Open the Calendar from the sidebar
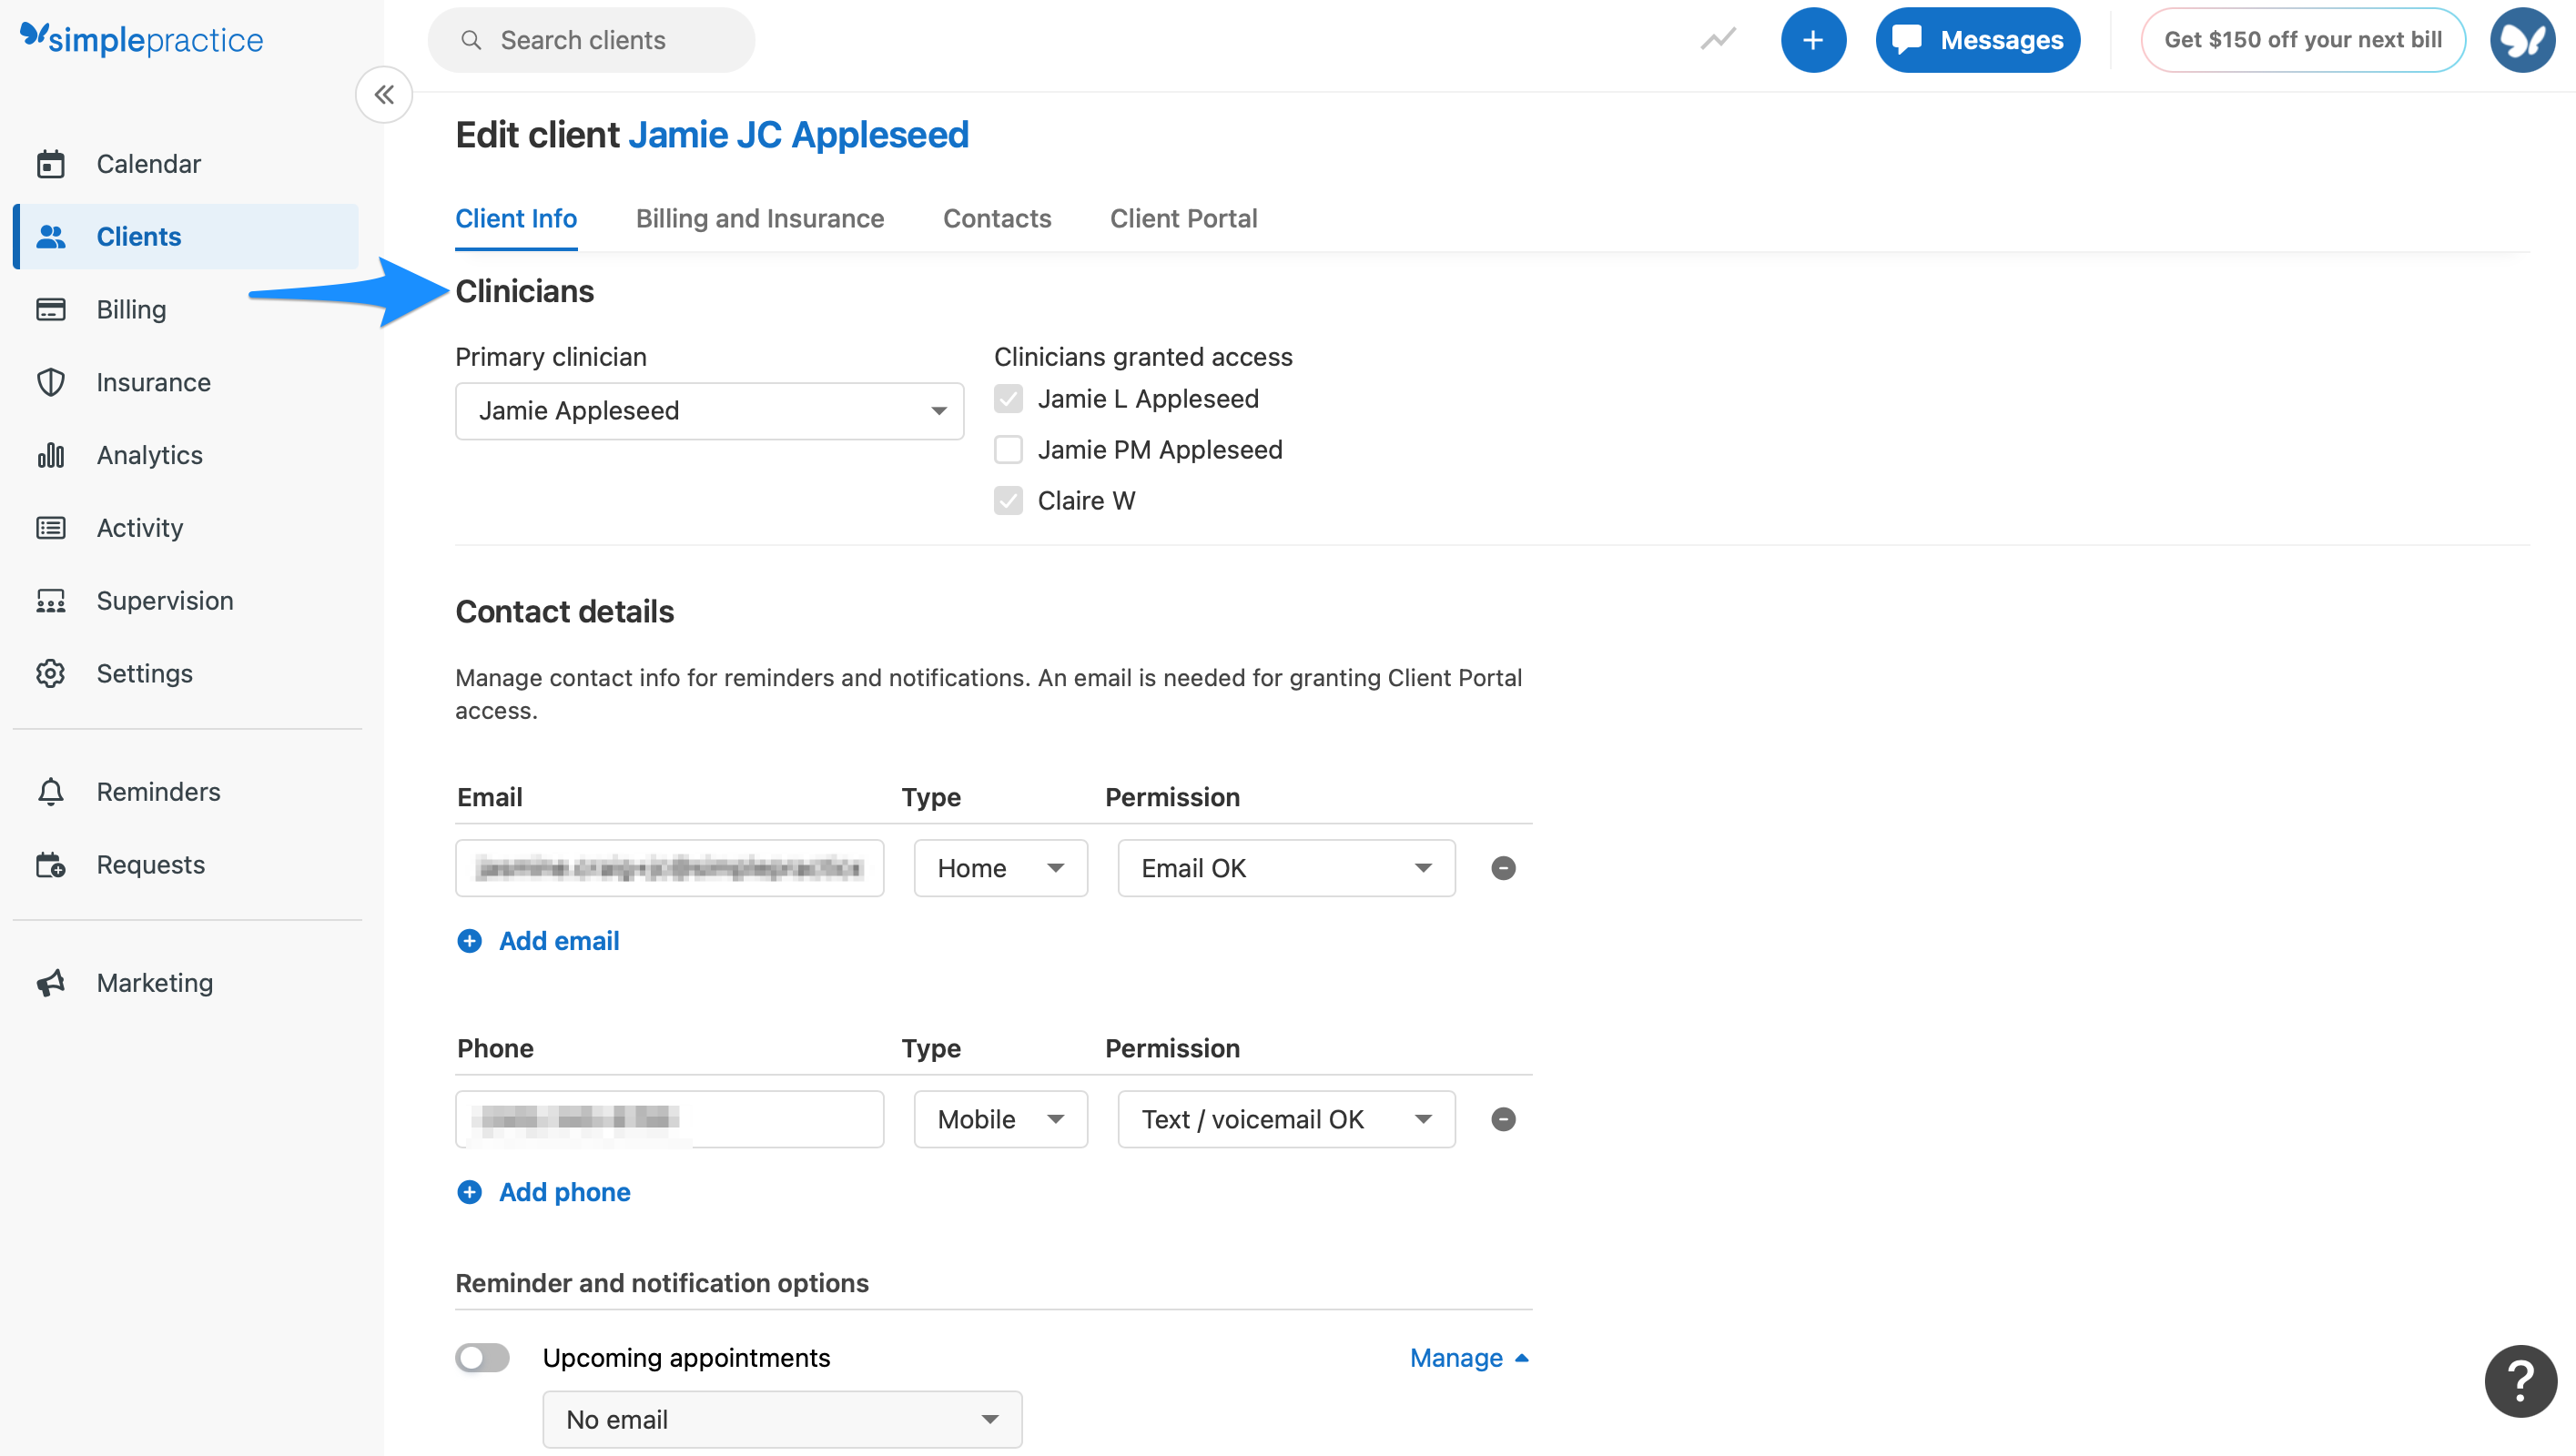This screenshot has width=2576, height=1456. (x=148, y=163)
